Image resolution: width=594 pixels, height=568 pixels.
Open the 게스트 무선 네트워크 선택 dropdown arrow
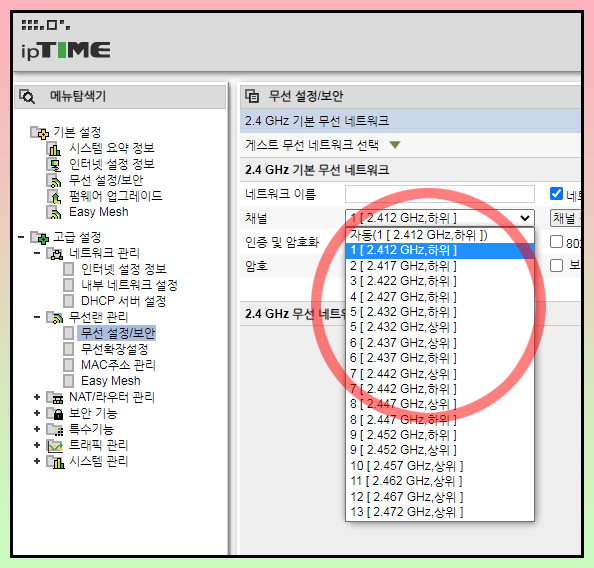point(395,145)
